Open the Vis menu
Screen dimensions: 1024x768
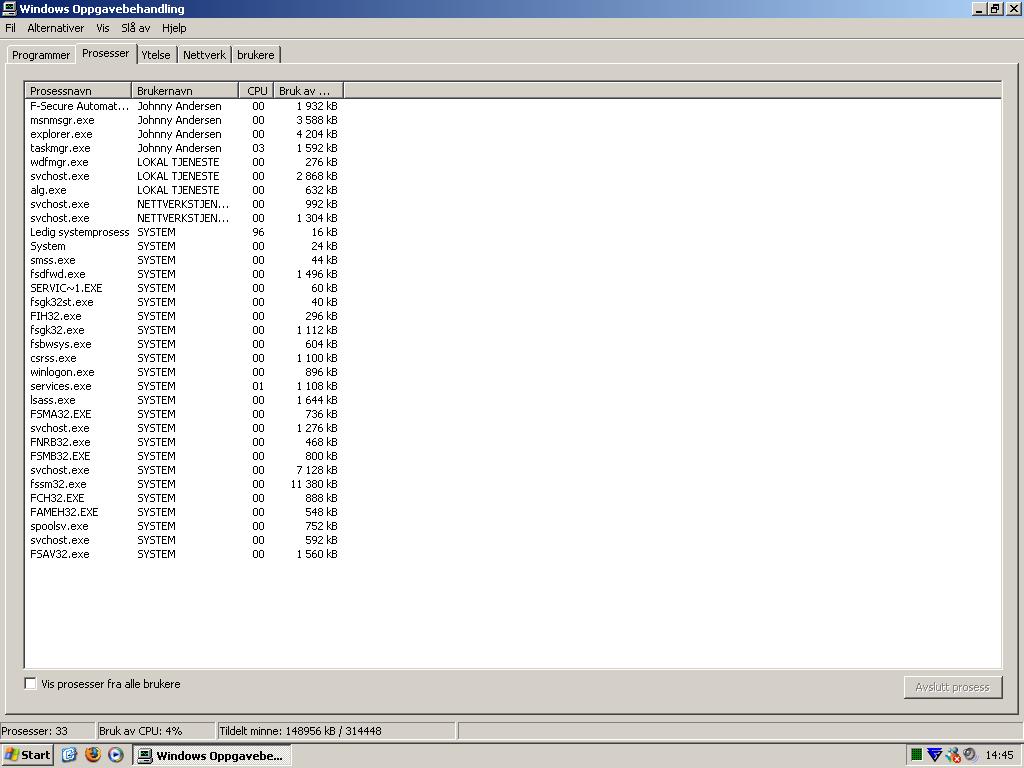tap(103, 28)
